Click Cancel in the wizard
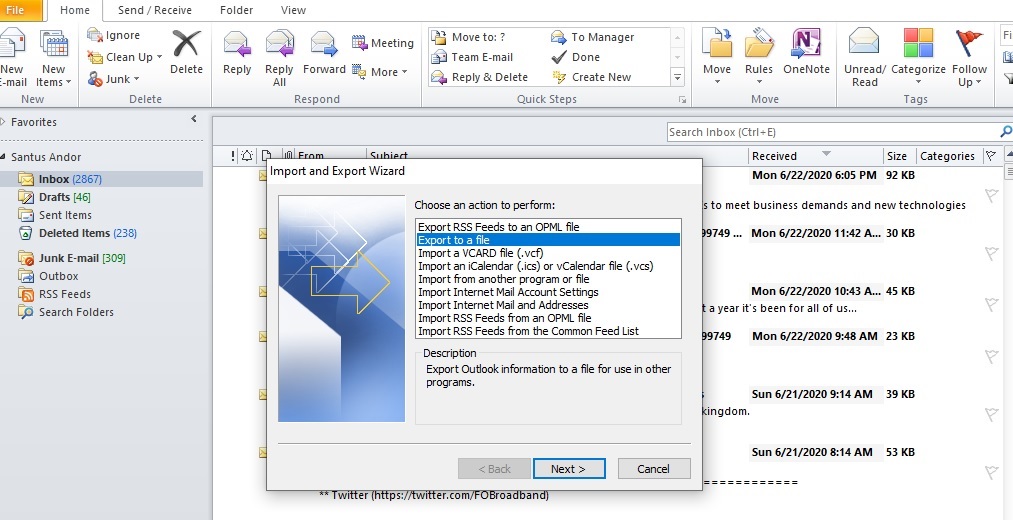The width and height of the screenshot is (1013, 520). pyautogui.click(x=654, y=469)
